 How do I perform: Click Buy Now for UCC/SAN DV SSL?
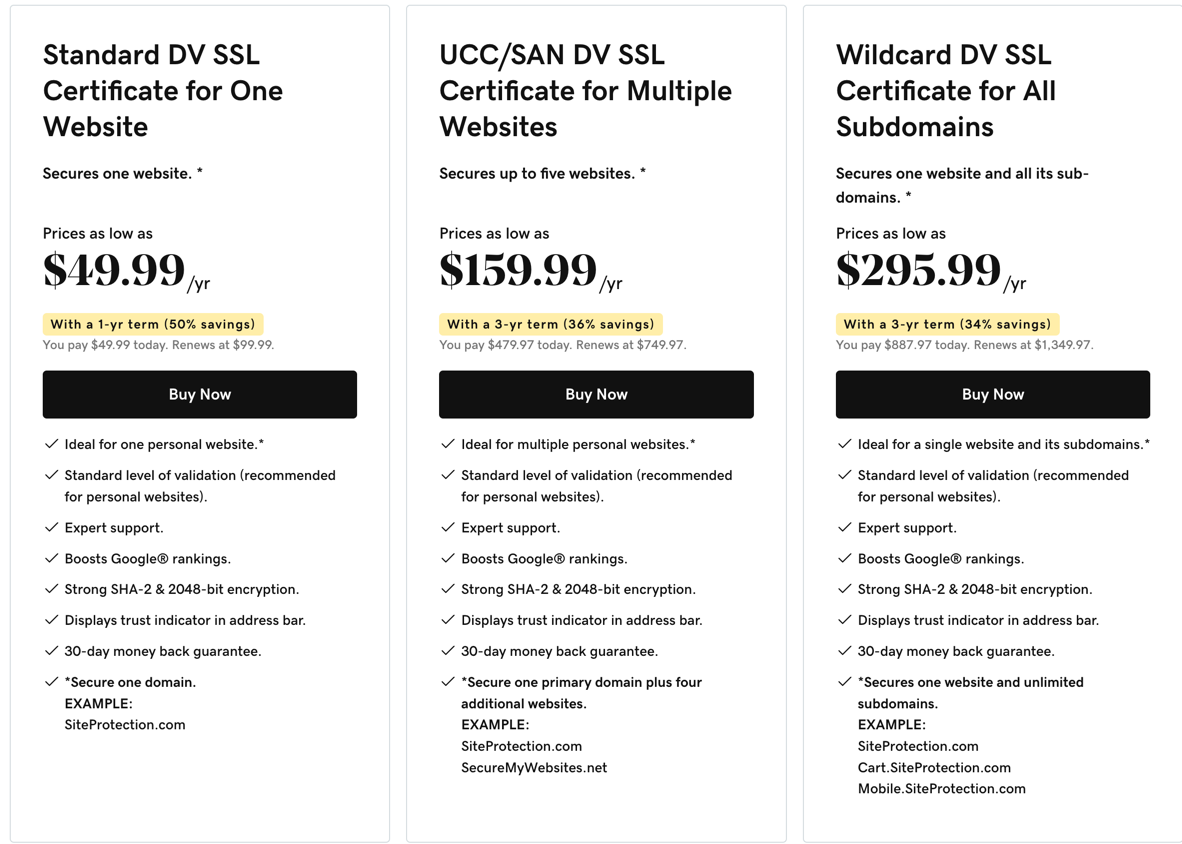click(x=596, y=394)
